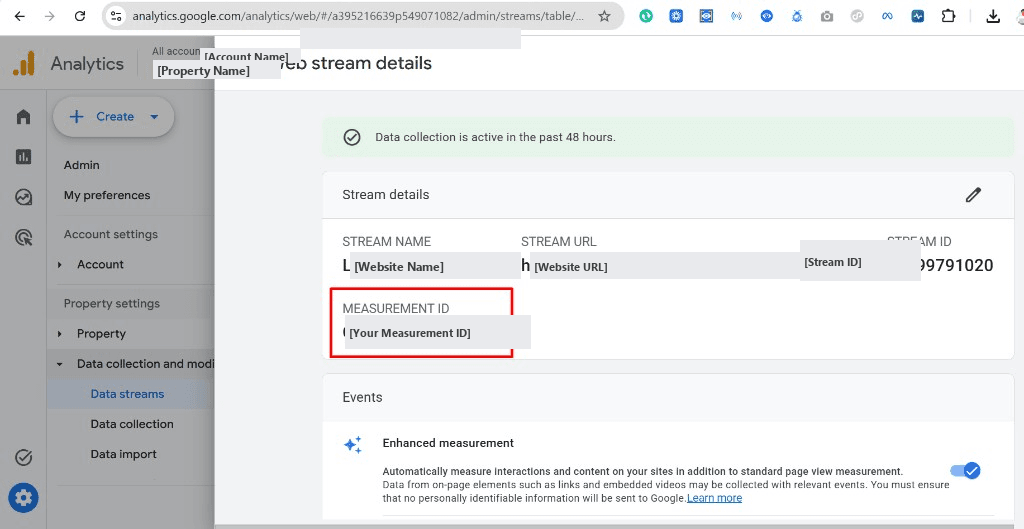
Task: Open browser Downloads icon
Action: click(x=993, y=16)
